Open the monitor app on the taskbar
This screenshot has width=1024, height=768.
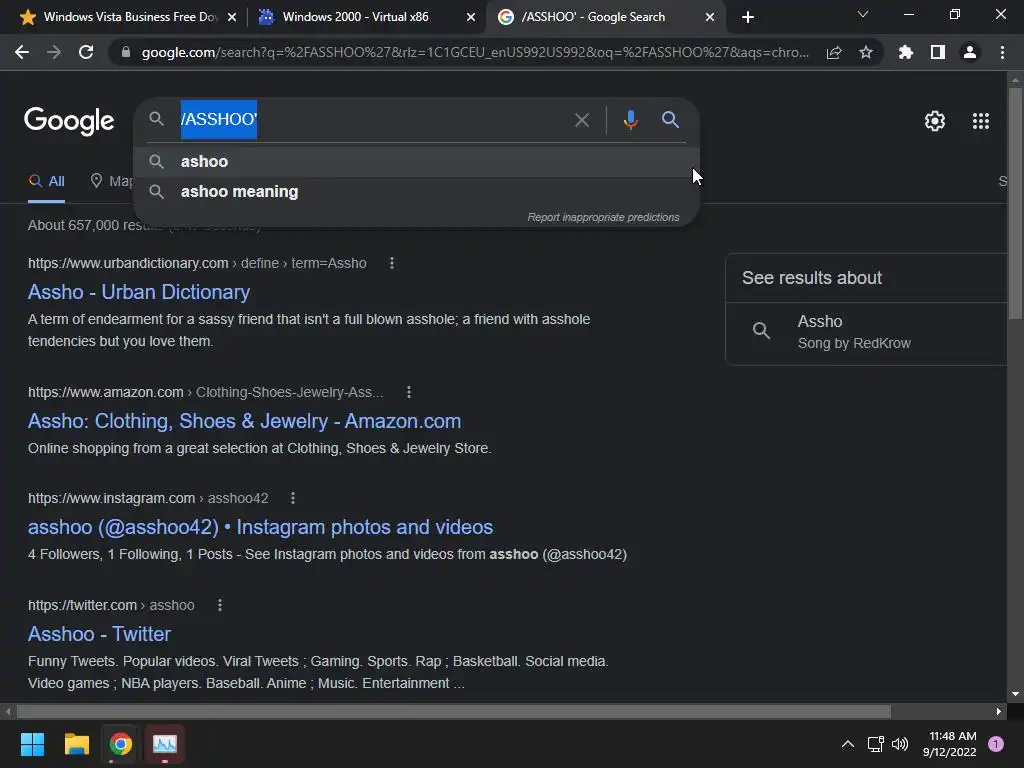[x=165, y=744]
